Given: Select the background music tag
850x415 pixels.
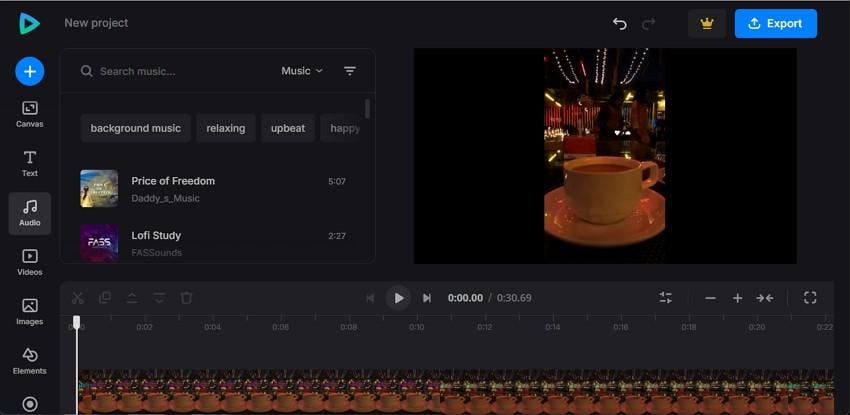Looking at the screenshot, I should pos(136,128).
